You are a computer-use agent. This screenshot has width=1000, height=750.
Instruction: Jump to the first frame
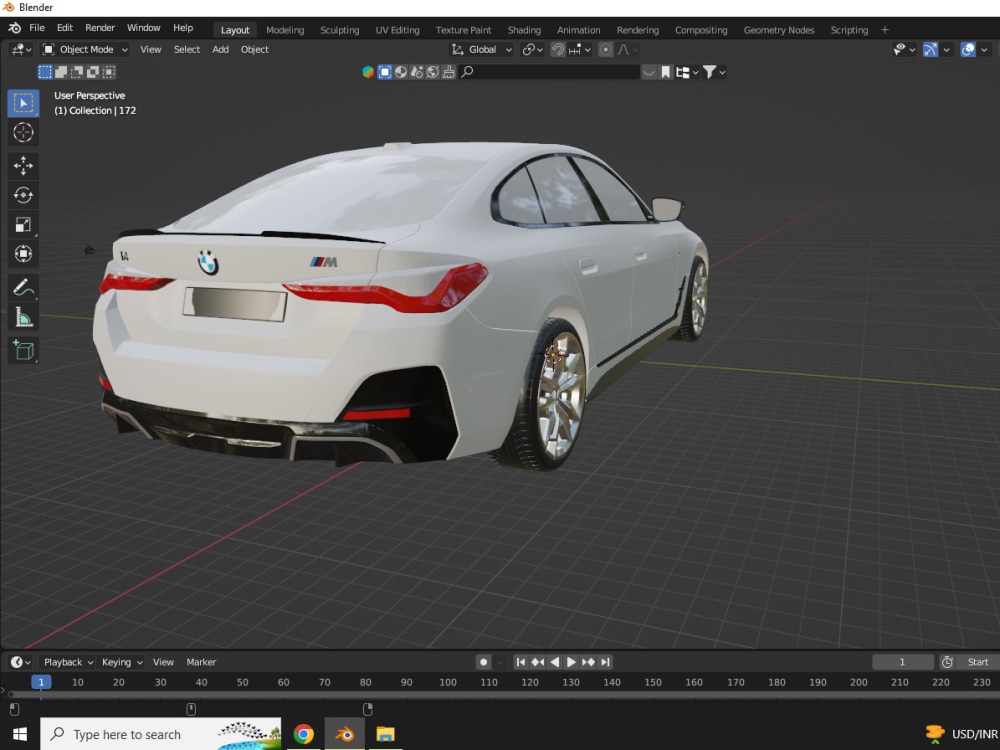[520, 662]
